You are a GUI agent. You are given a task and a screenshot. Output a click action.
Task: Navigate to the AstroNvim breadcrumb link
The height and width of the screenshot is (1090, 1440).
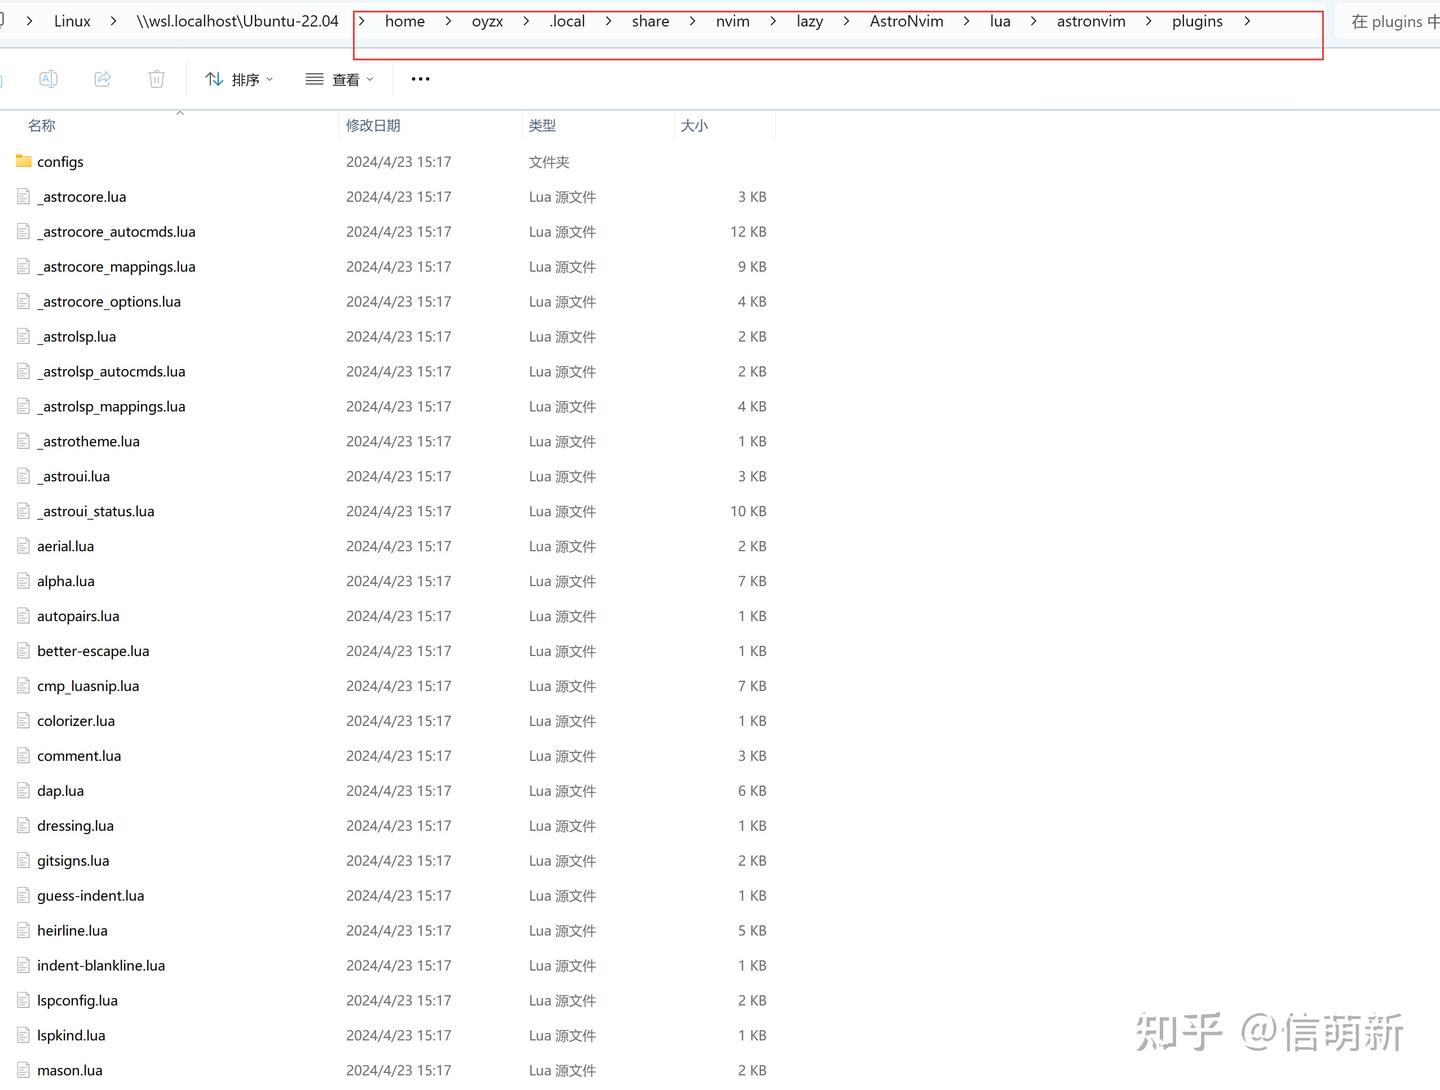[x=906, y=21]
